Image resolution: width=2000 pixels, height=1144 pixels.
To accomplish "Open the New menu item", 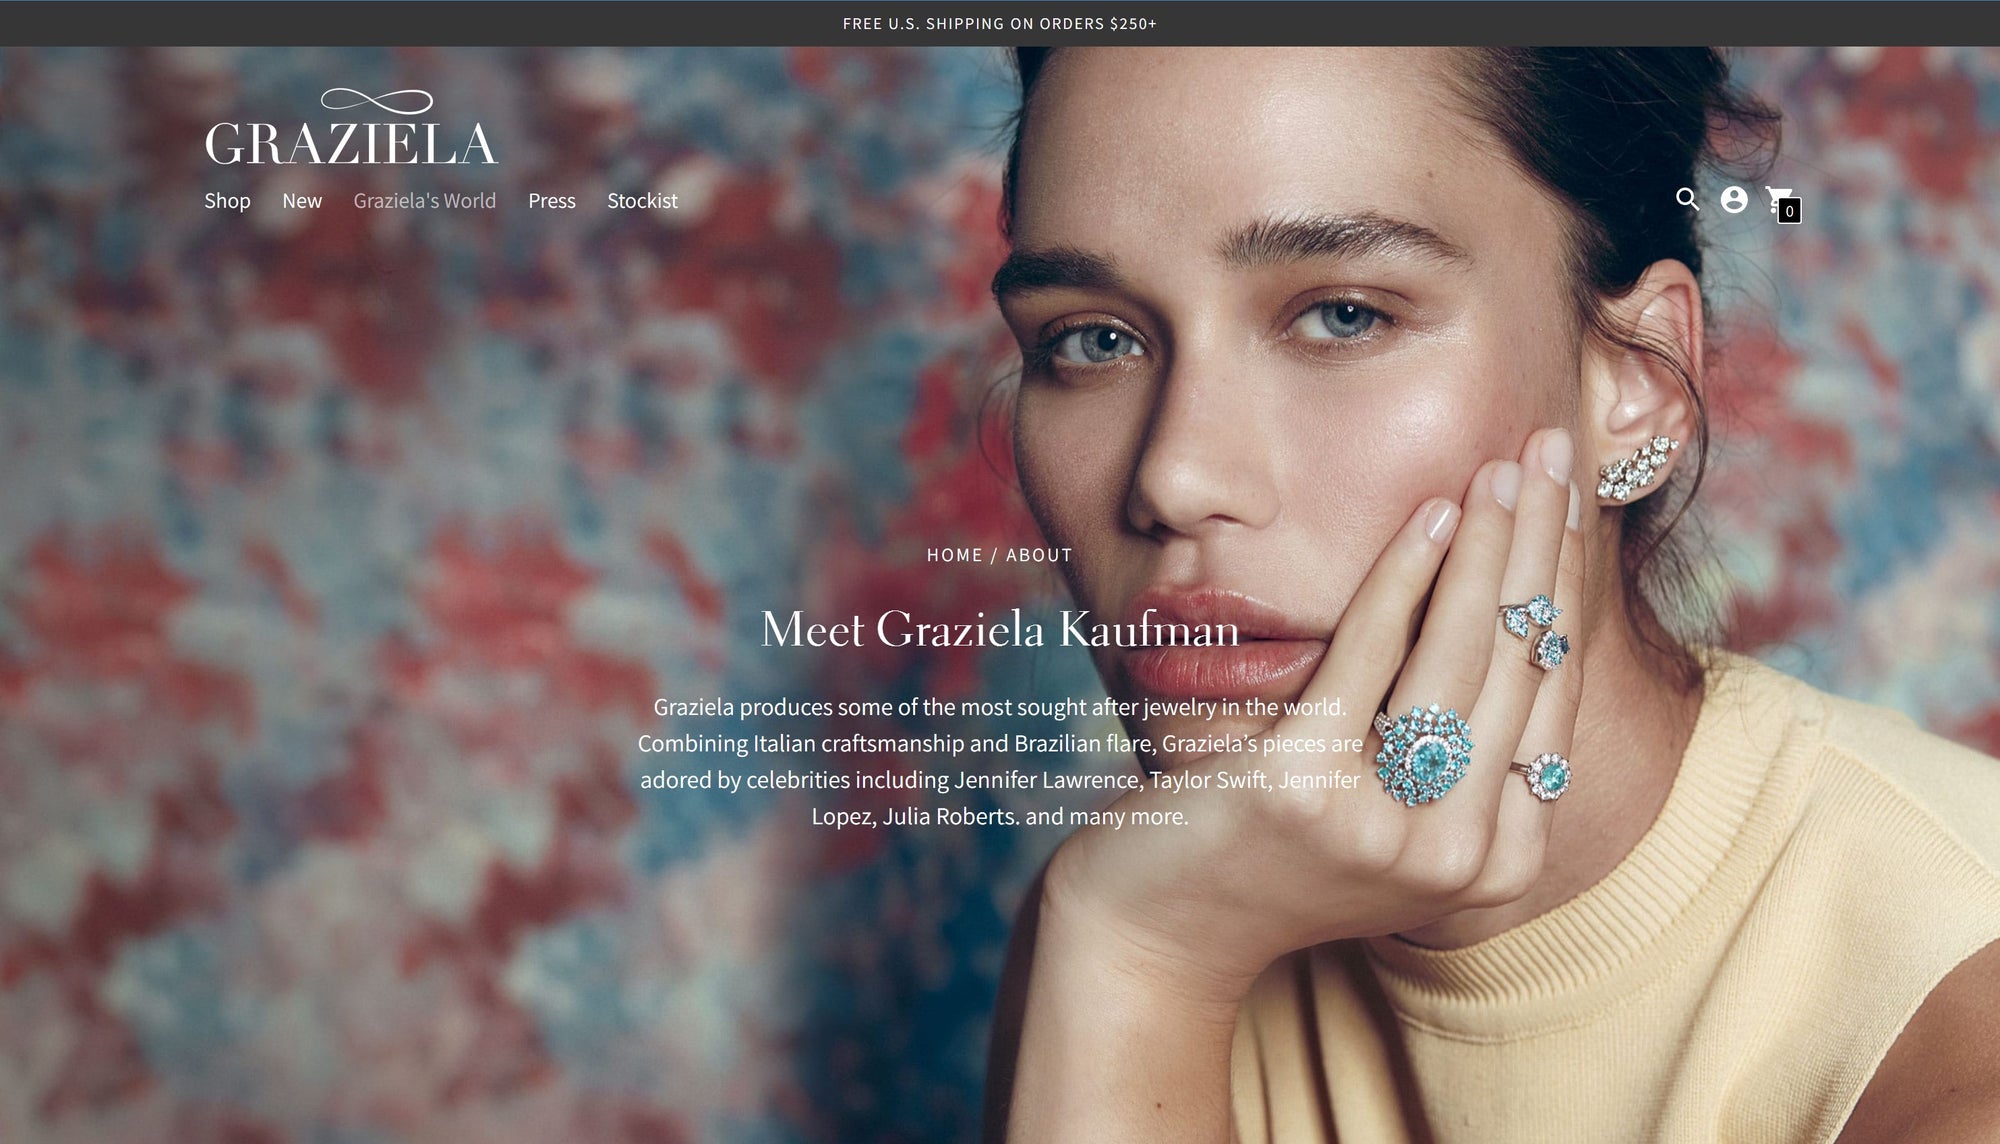I will (302, 201).
